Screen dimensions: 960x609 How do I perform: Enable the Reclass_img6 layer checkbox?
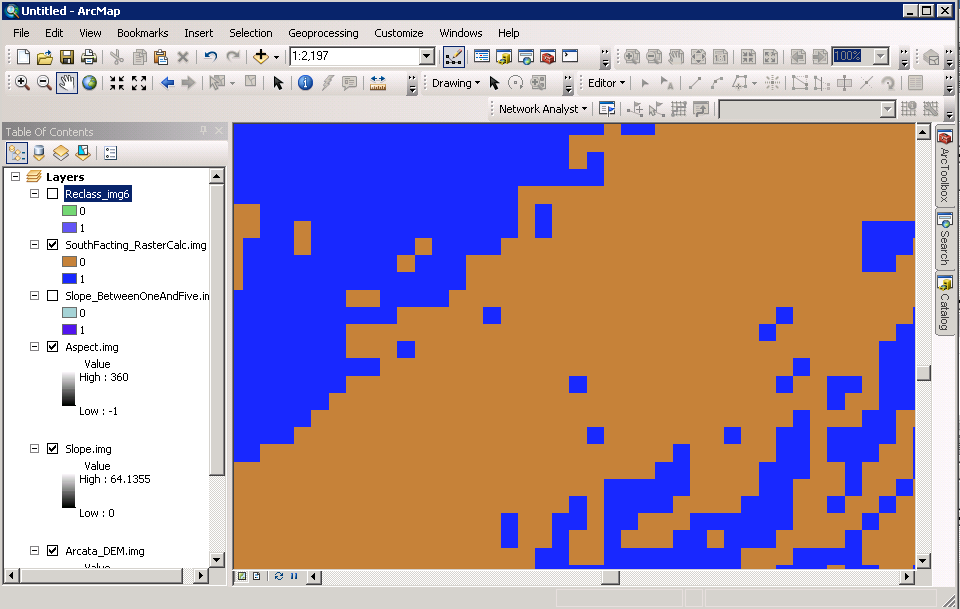[52, 194]
